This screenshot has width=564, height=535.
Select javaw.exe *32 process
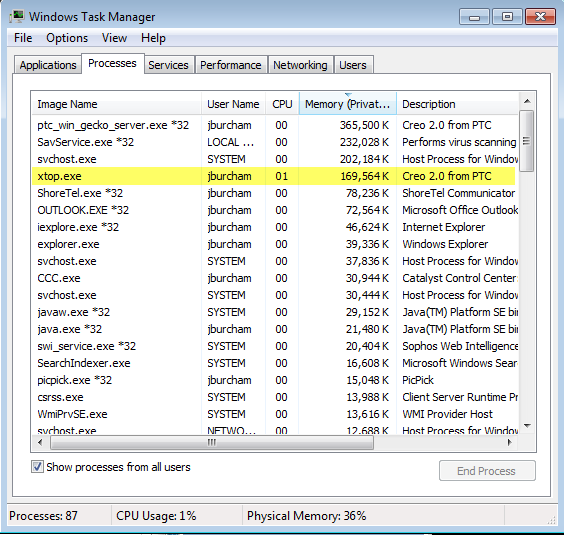pos(274,312)
